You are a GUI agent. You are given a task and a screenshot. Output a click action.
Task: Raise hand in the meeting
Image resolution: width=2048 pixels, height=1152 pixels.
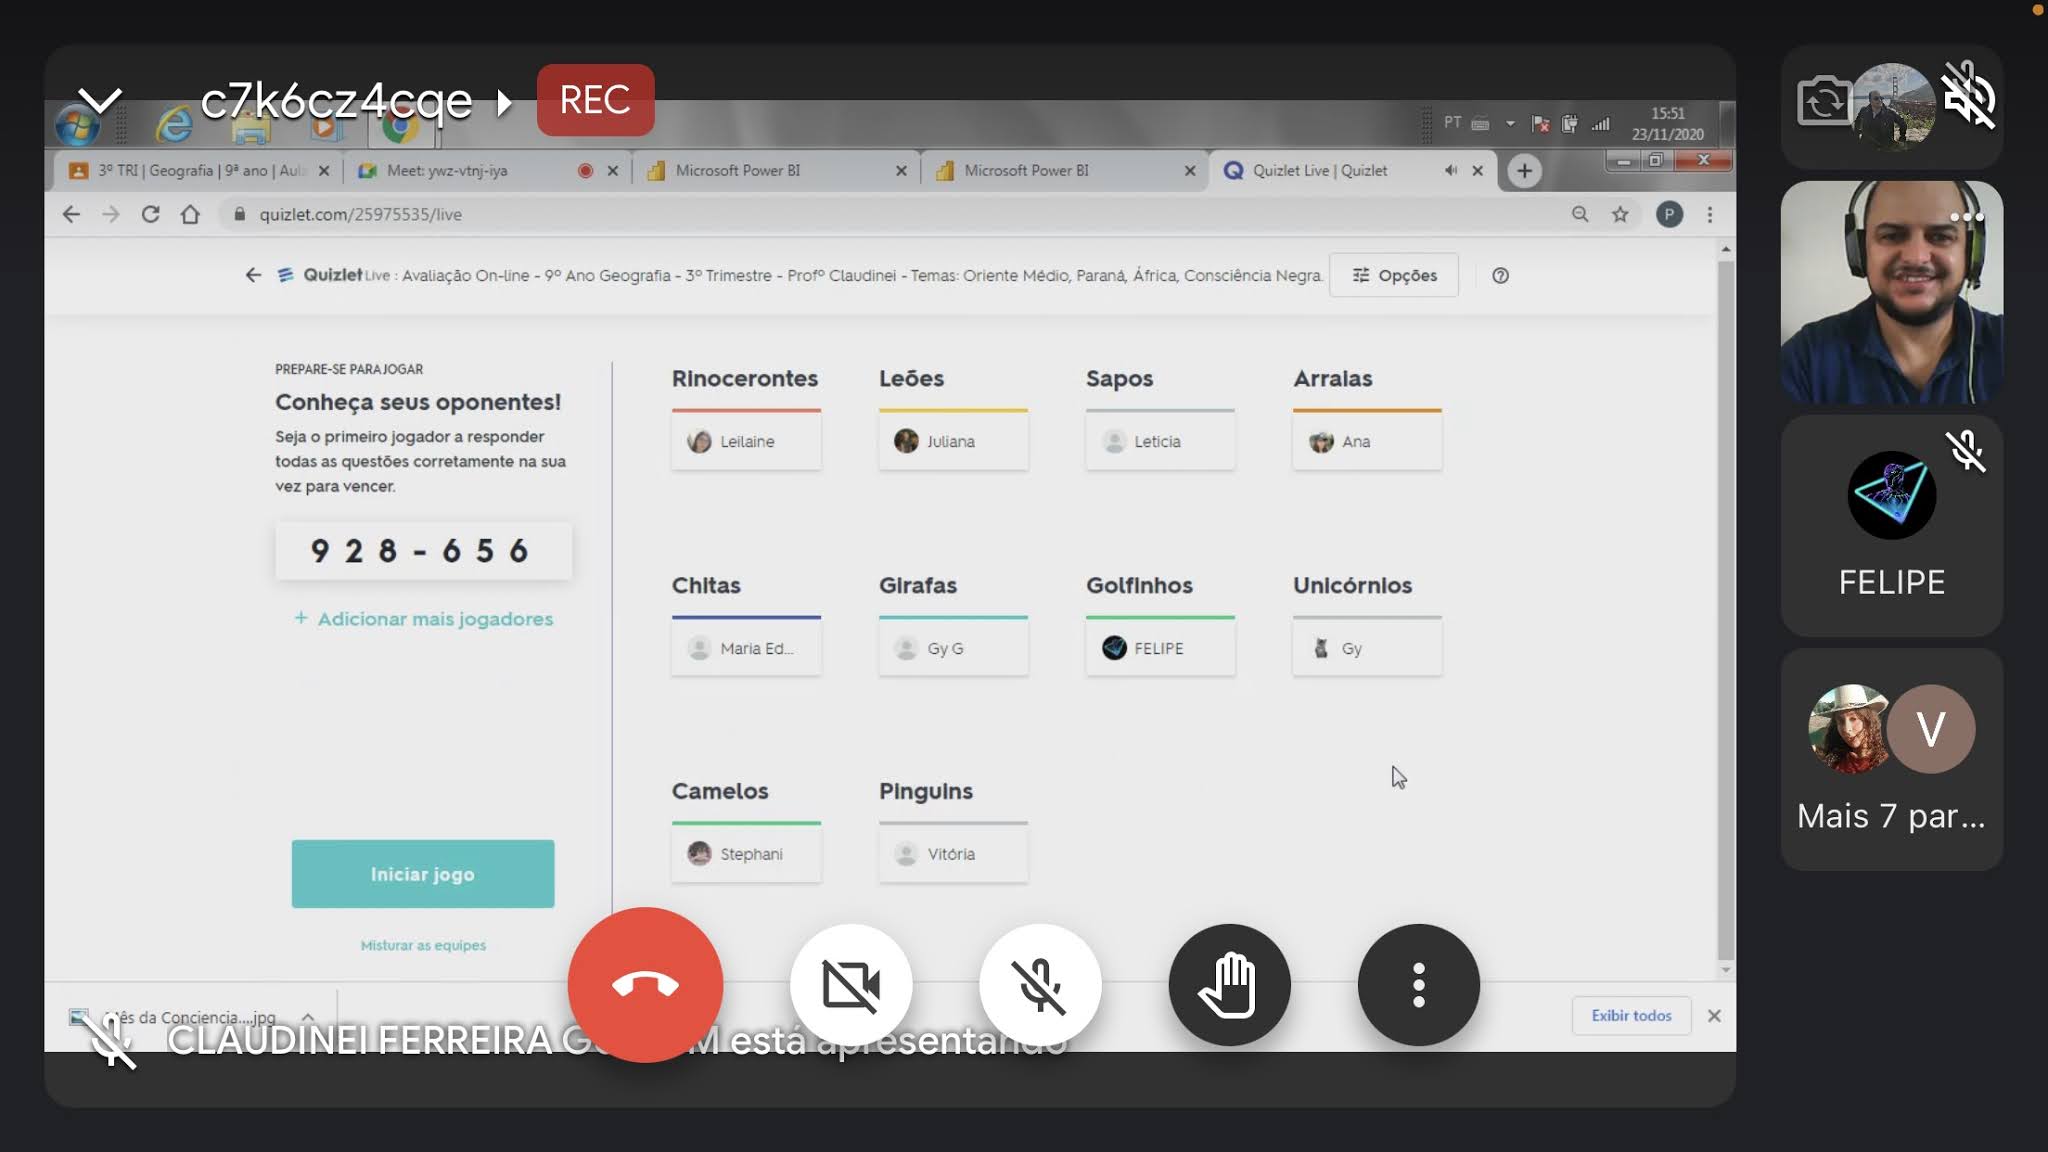click(1229, 985)
